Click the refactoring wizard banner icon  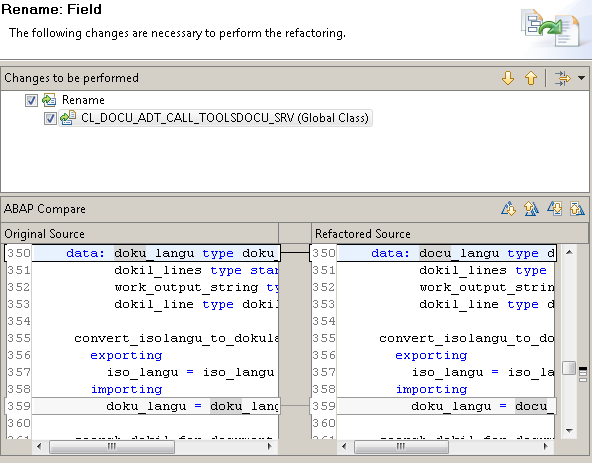coord(550,29)
